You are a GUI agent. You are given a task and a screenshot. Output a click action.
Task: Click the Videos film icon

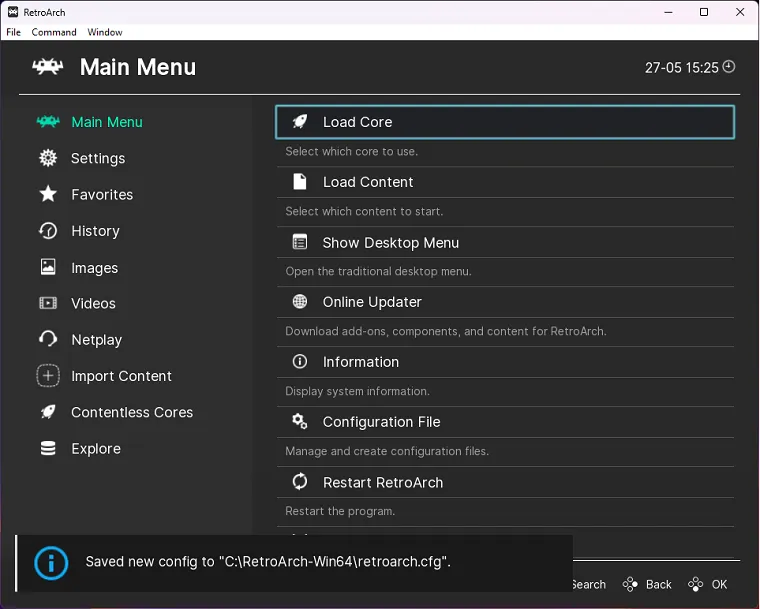(48, 303)
